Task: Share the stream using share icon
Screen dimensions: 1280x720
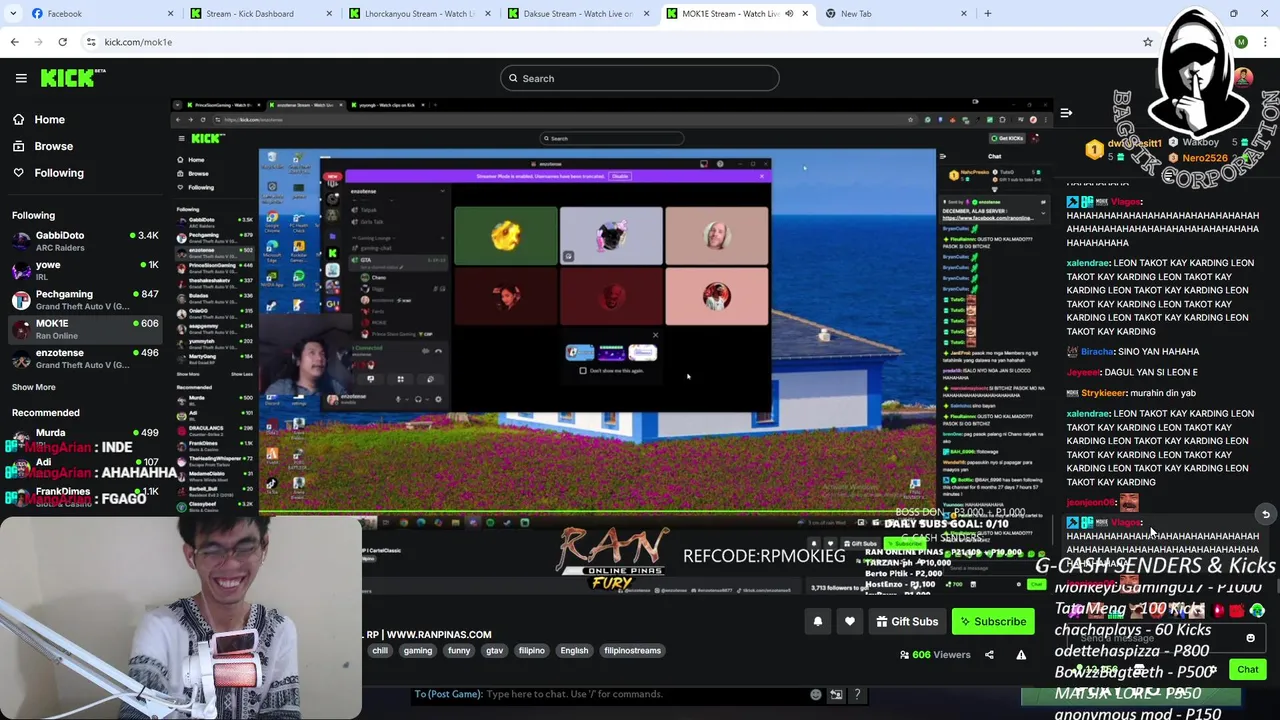Action: click(x=989, y=655)
